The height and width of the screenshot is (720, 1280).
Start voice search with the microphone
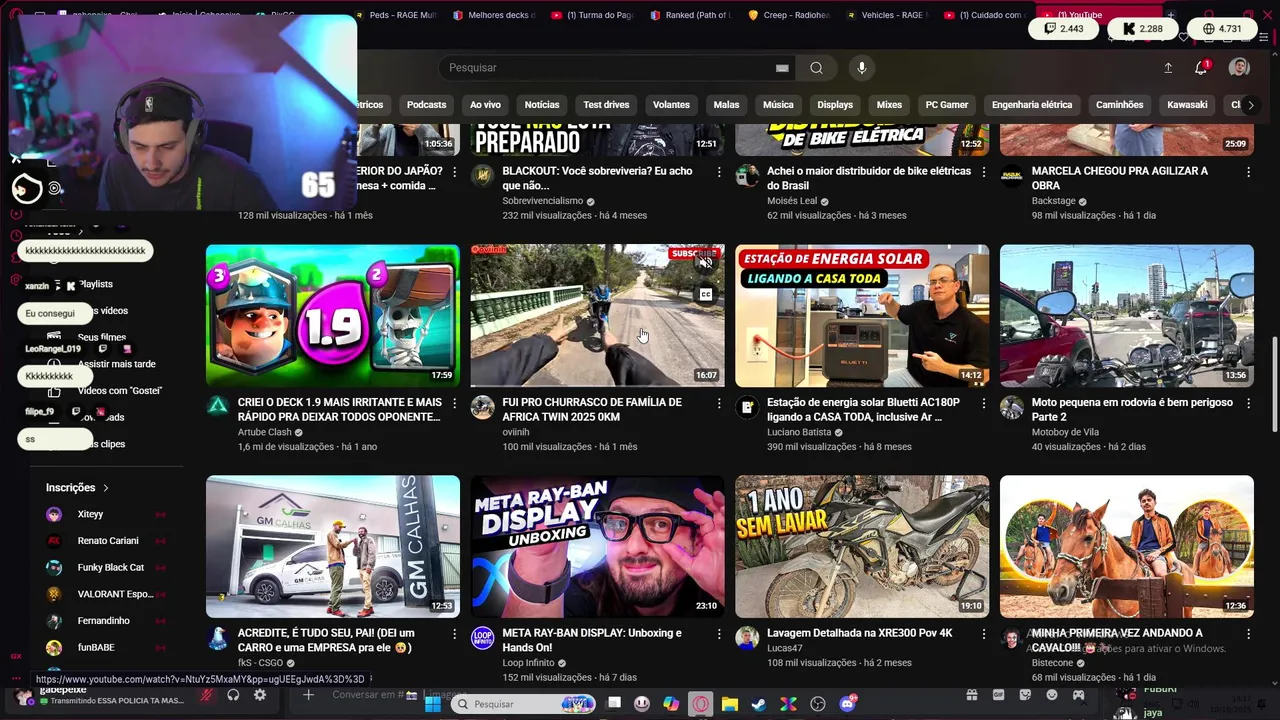point(862,68)
